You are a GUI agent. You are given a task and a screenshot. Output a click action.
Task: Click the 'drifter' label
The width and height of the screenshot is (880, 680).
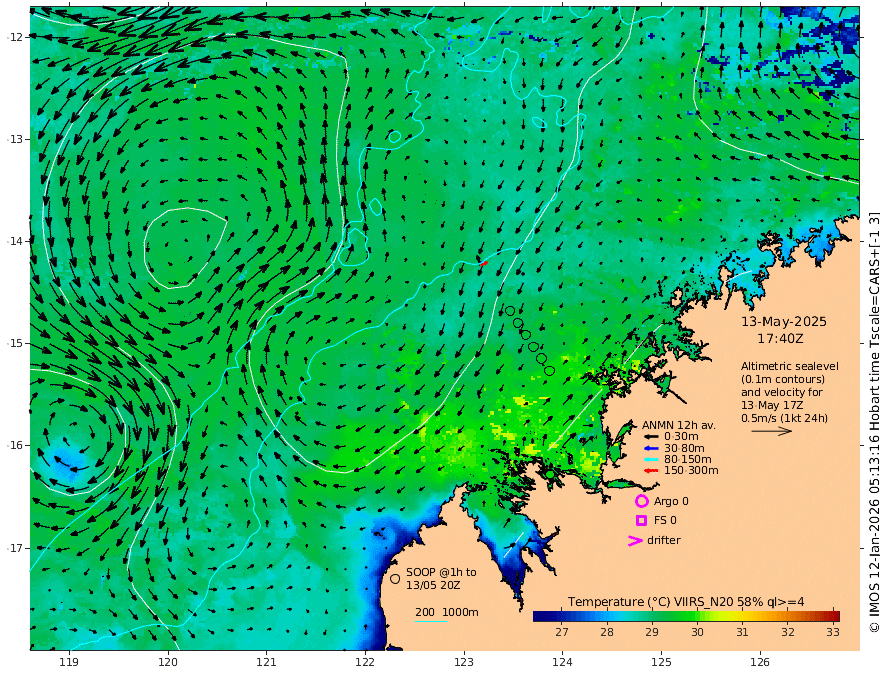pos(664,540)
